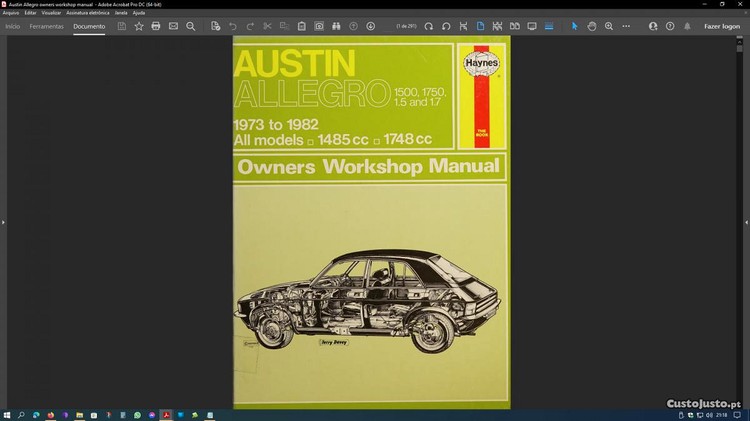Send document via the envelope icon
The height and width of the screenshot is (421, 750).
173,26
